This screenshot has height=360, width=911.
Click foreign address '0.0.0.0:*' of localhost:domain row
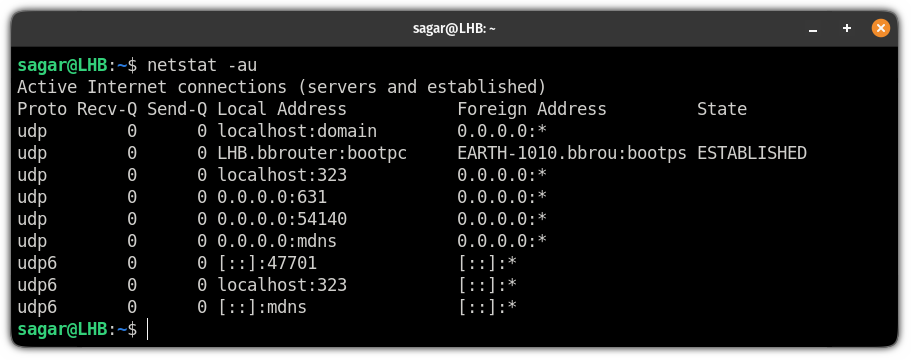click(x=502, y=131)
